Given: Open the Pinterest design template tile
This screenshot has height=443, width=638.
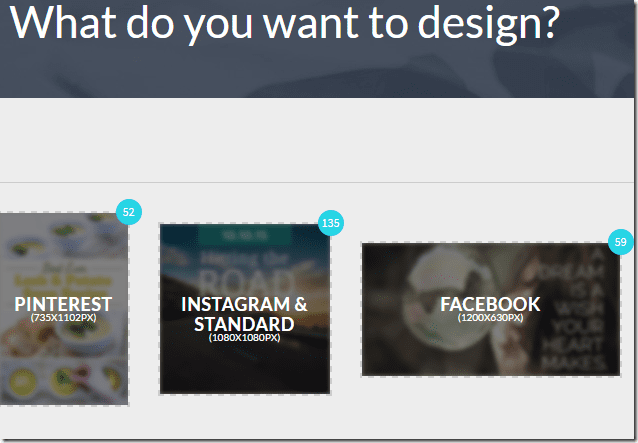Looking at the screenshot, I should 64,309.
